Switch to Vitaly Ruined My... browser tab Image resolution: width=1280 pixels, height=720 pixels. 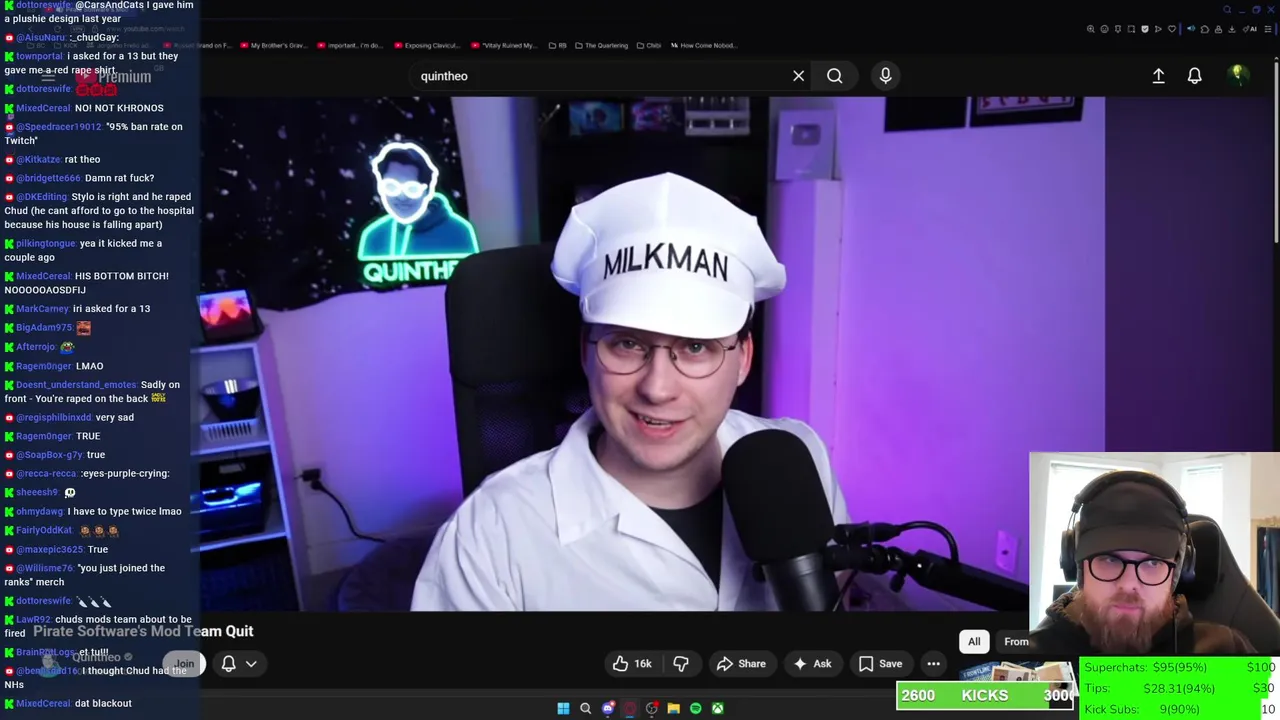[x=504, y=45]
